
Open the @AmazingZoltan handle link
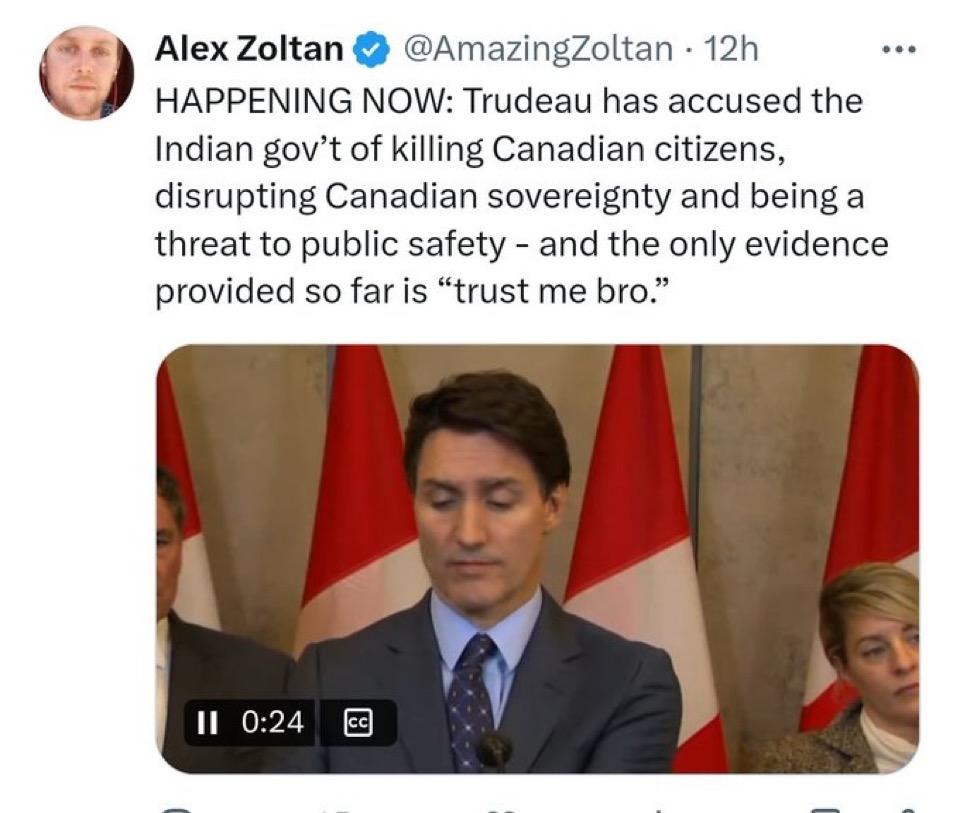click(538, 50)
